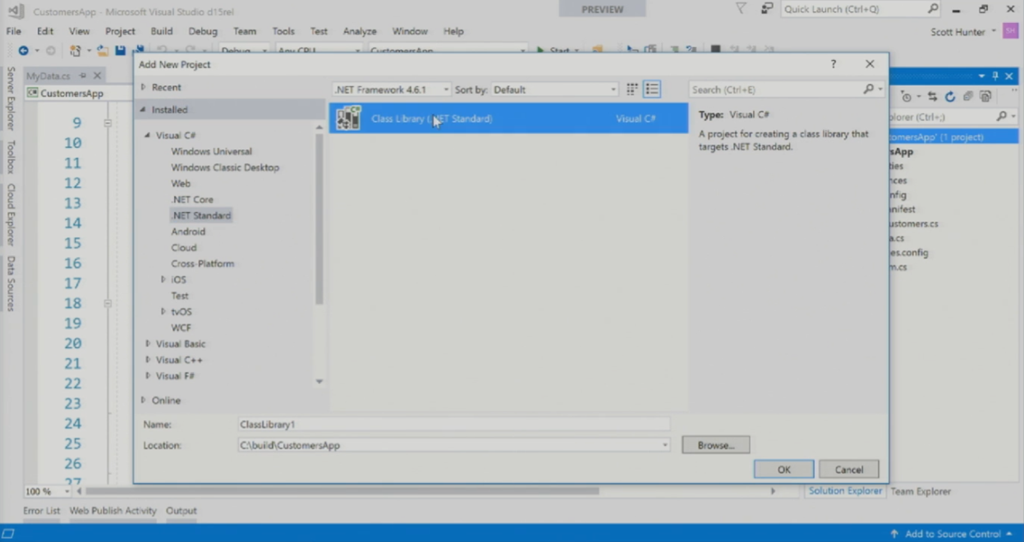Image resolution: width=1024 pixels, height=542 pixels.
Task: Switch template list to small icons view
Action: tap(632, 89)
